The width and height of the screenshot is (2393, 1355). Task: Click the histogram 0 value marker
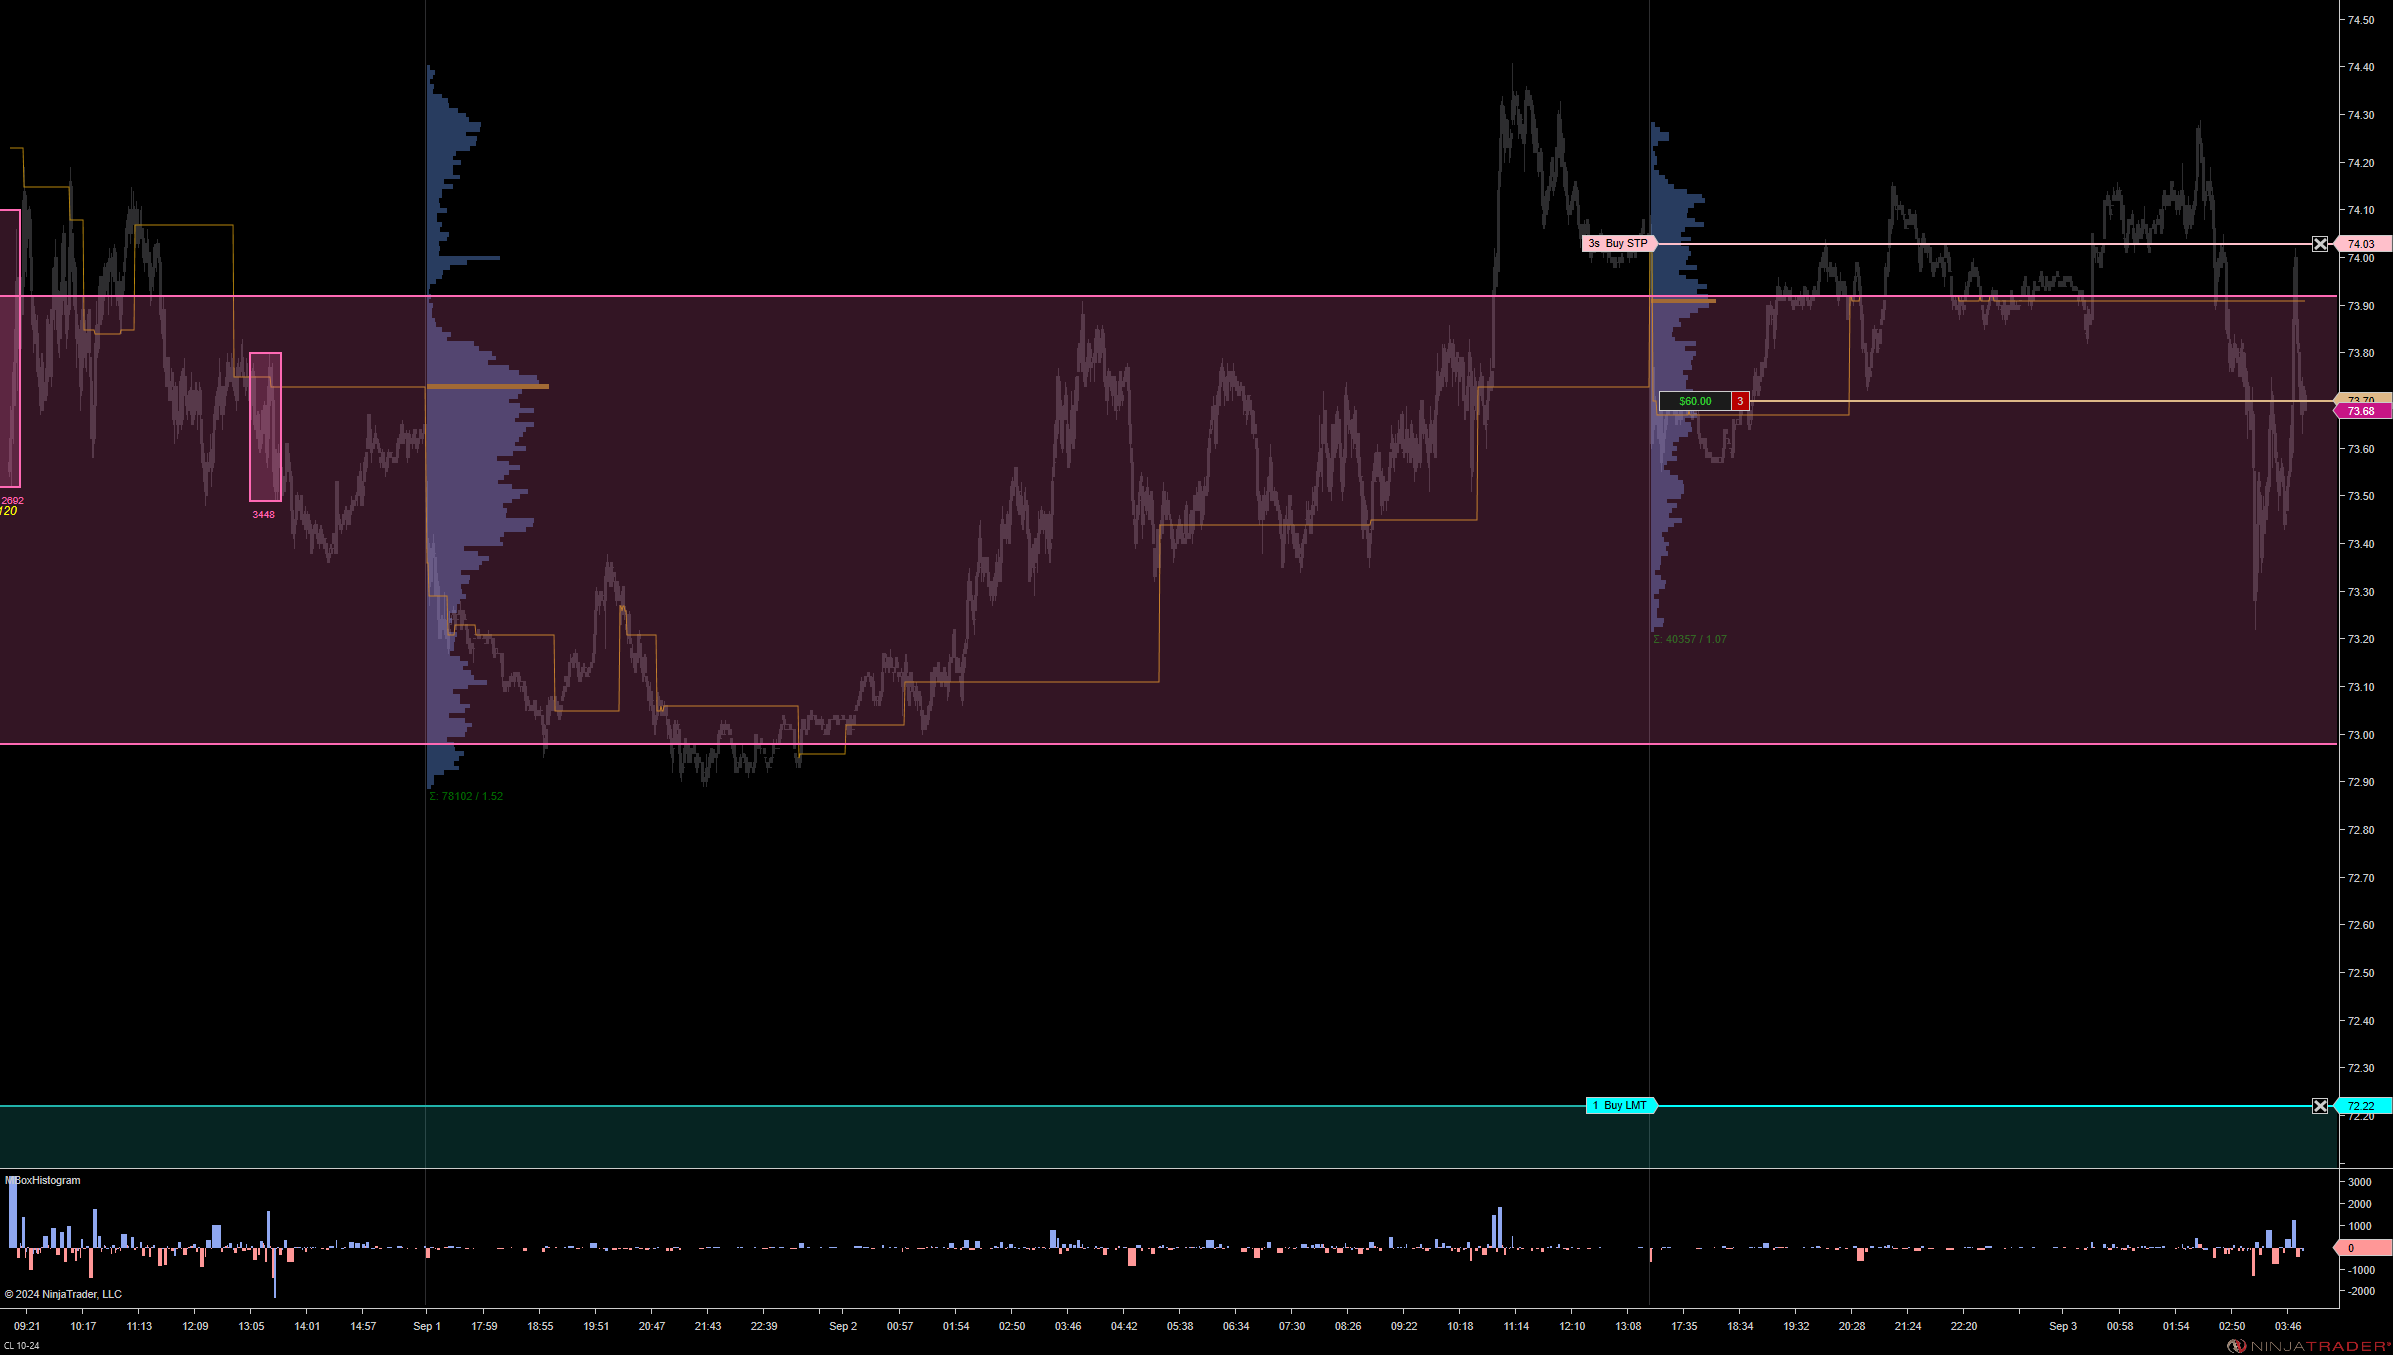tap(2360, 1247)
